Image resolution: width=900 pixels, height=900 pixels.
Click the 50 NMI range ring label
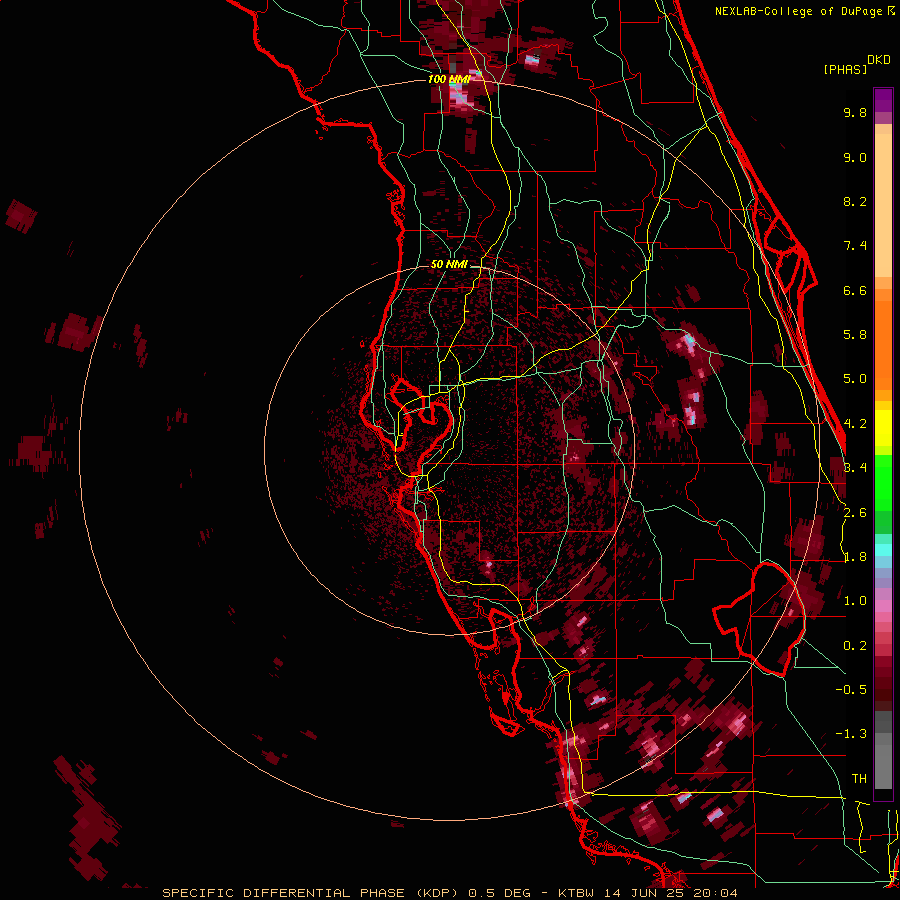coord(449,265)
